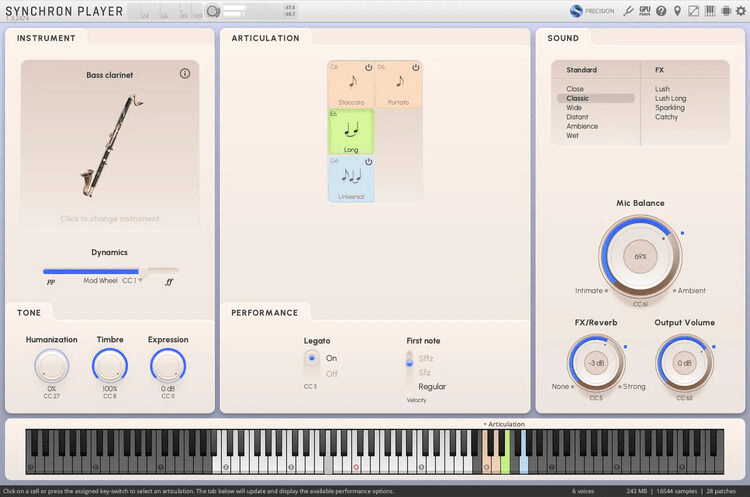This screenshot has width=750, height=497.
Task: Open the settings gear icon
Action: pos(741,11)
